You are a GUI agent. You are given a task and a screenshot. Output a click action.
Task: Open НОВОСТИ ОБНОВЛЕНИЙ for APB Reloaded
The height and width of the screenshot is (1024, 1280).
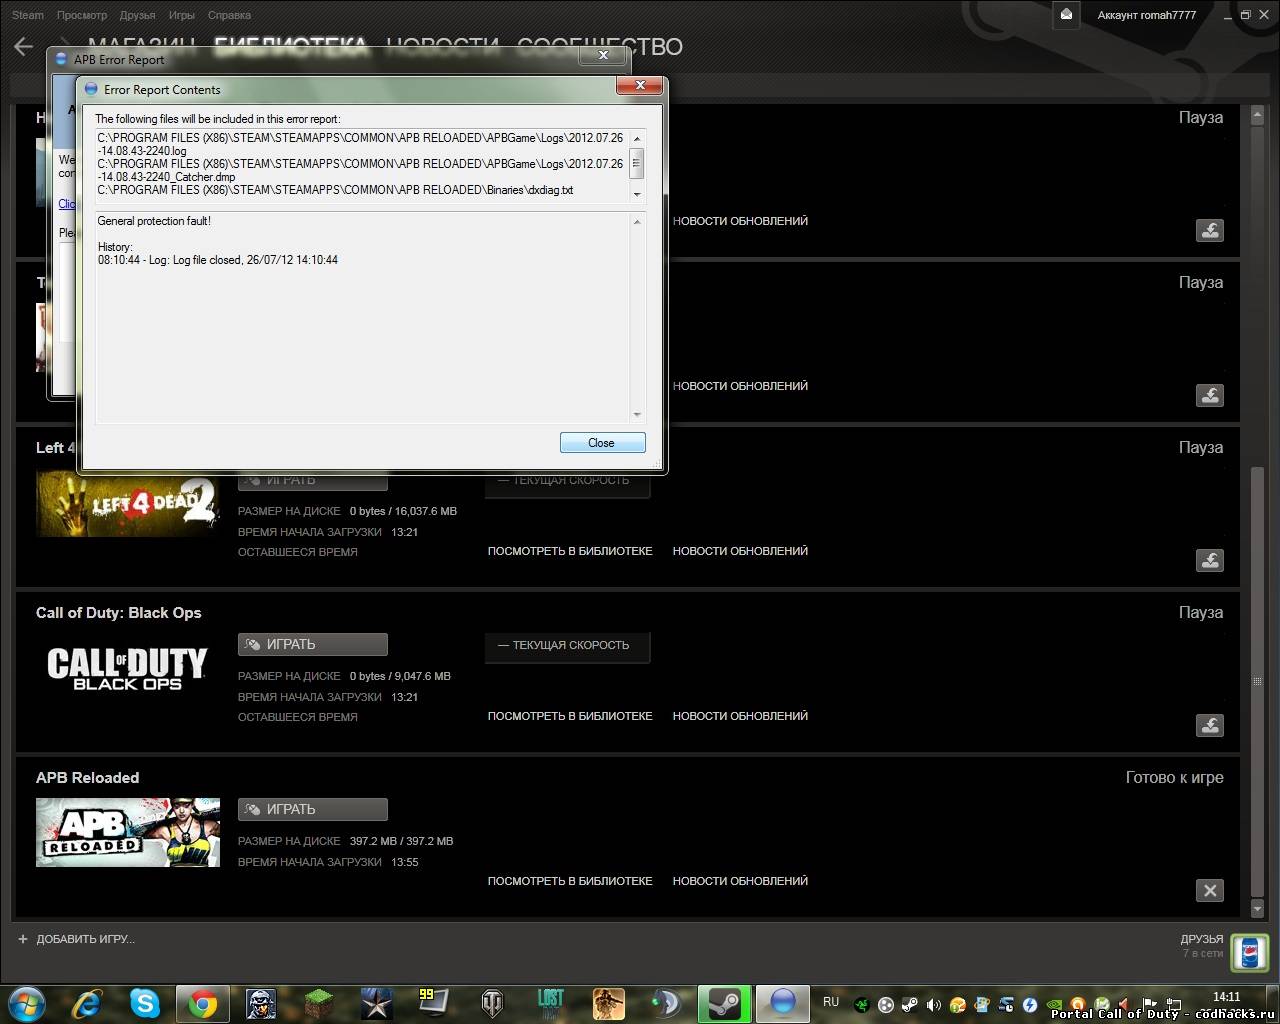tap(740, 881)
